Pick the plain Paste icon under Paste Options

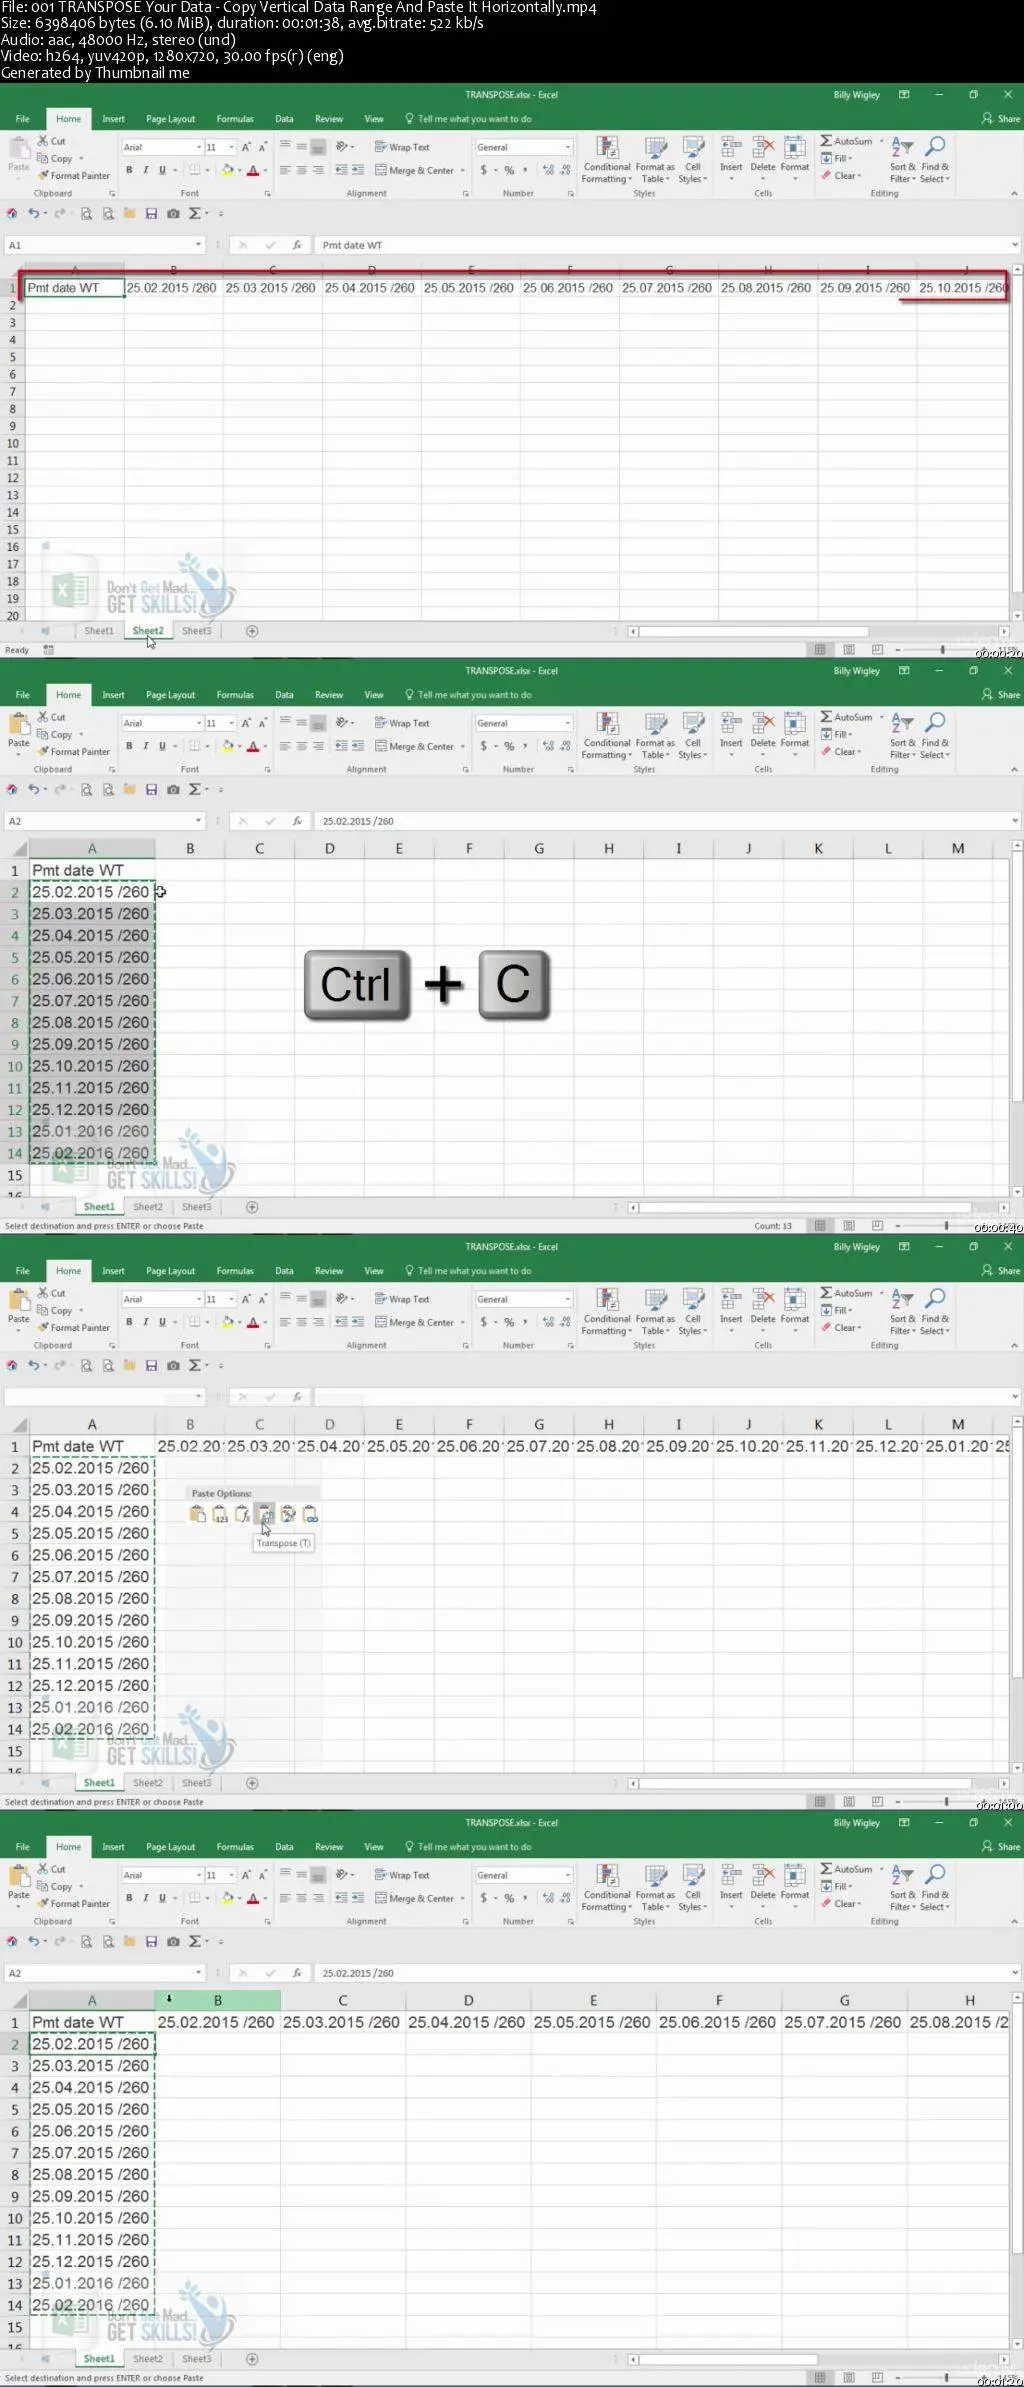[x=198, y=1514]
